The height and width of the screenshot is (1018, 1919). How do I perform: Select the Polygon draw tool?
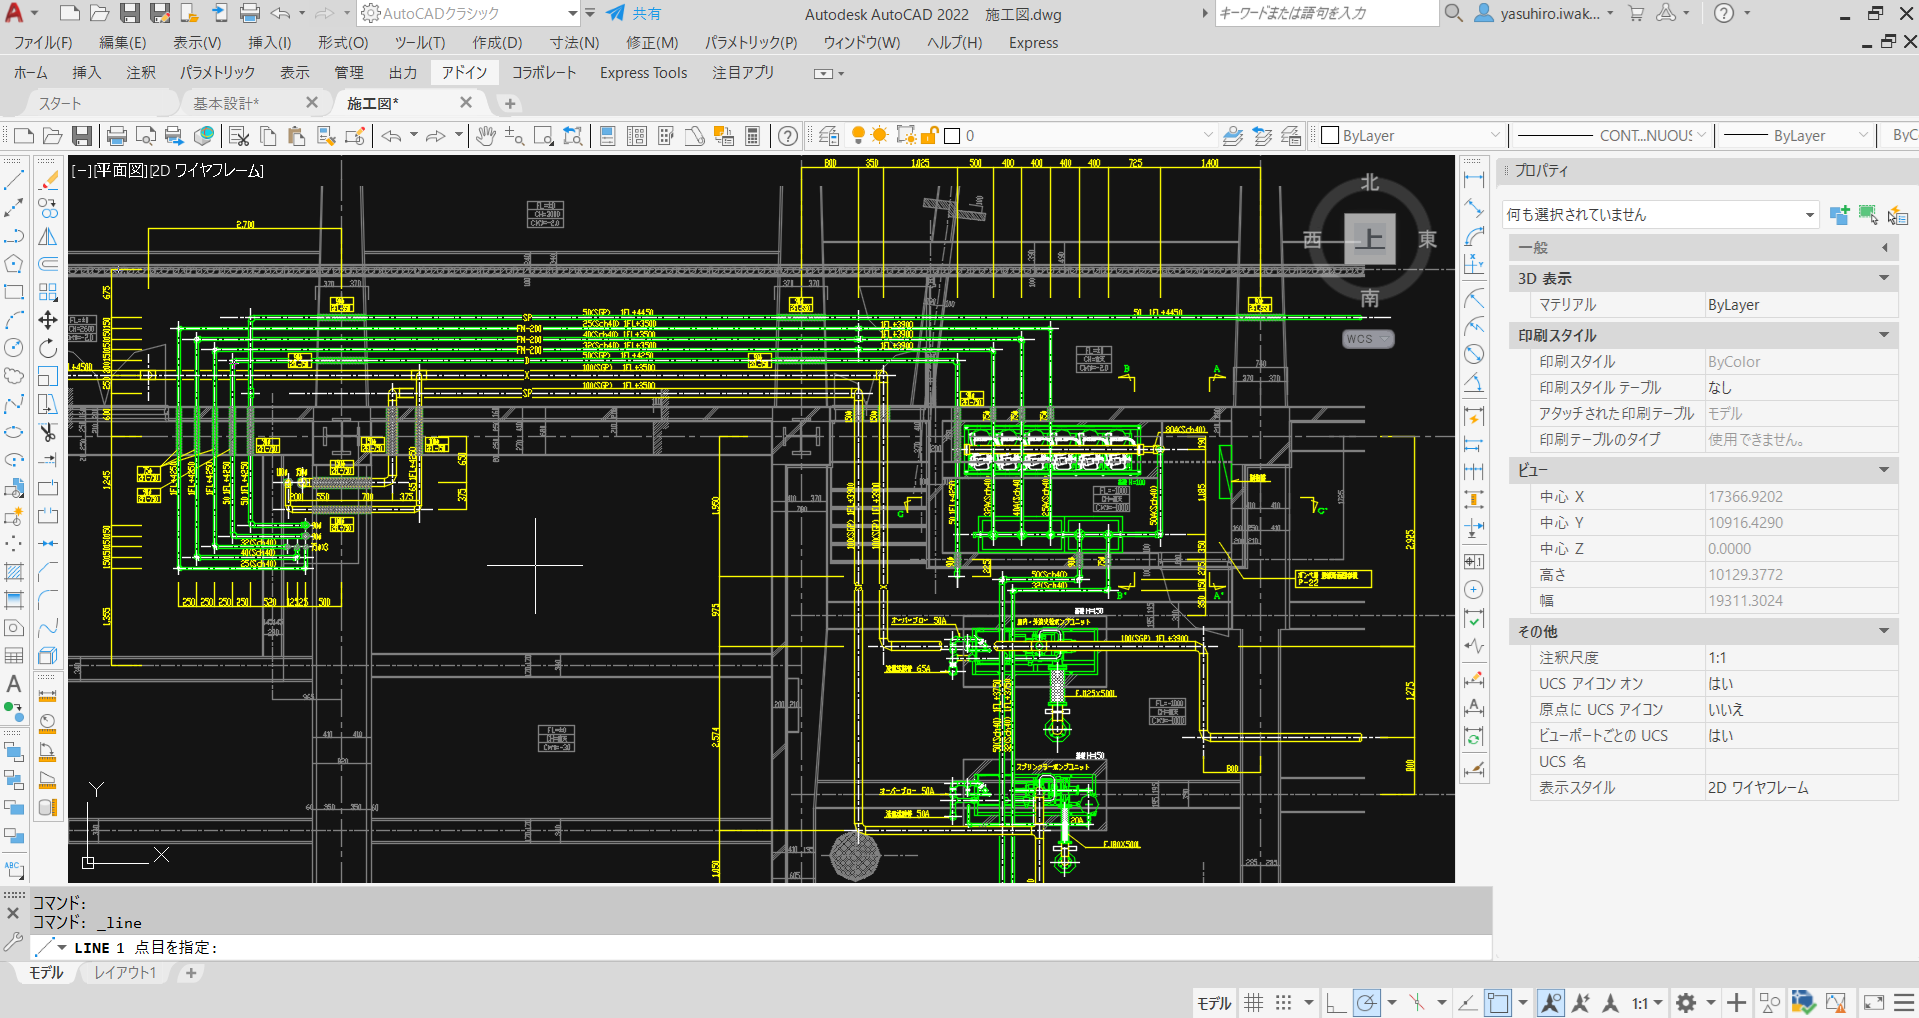pyautogui.click(x=14, y=264)
